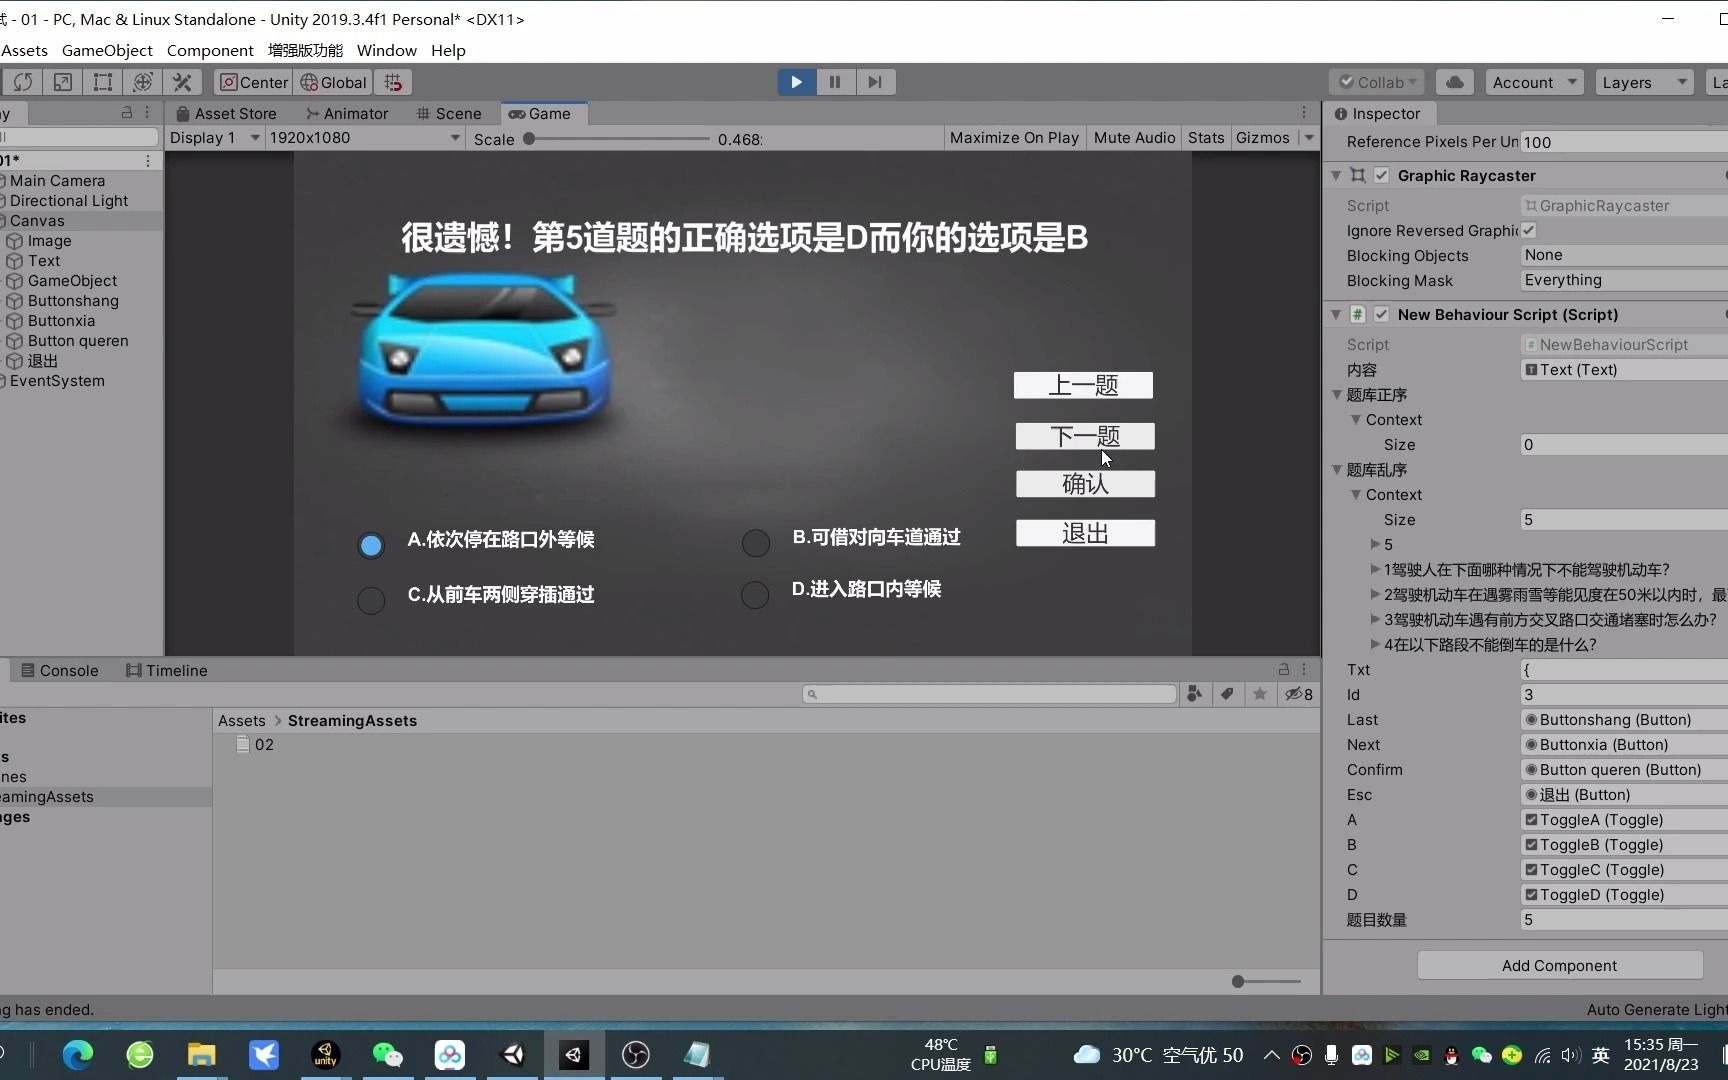The height and width of the screenshot is (1080, 1728).
Task: Open Unity cloud services via the cloud icon
Action: pos(1453,82)
